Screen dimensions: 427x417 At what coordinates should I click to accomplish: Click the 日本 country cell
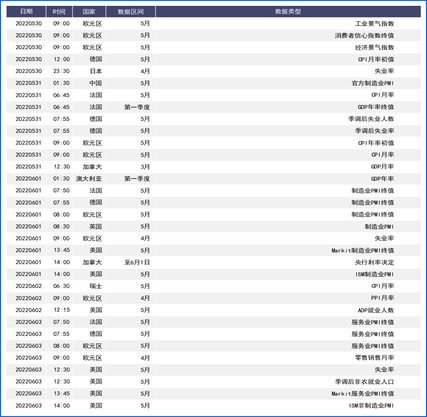[x=96, y=71]
